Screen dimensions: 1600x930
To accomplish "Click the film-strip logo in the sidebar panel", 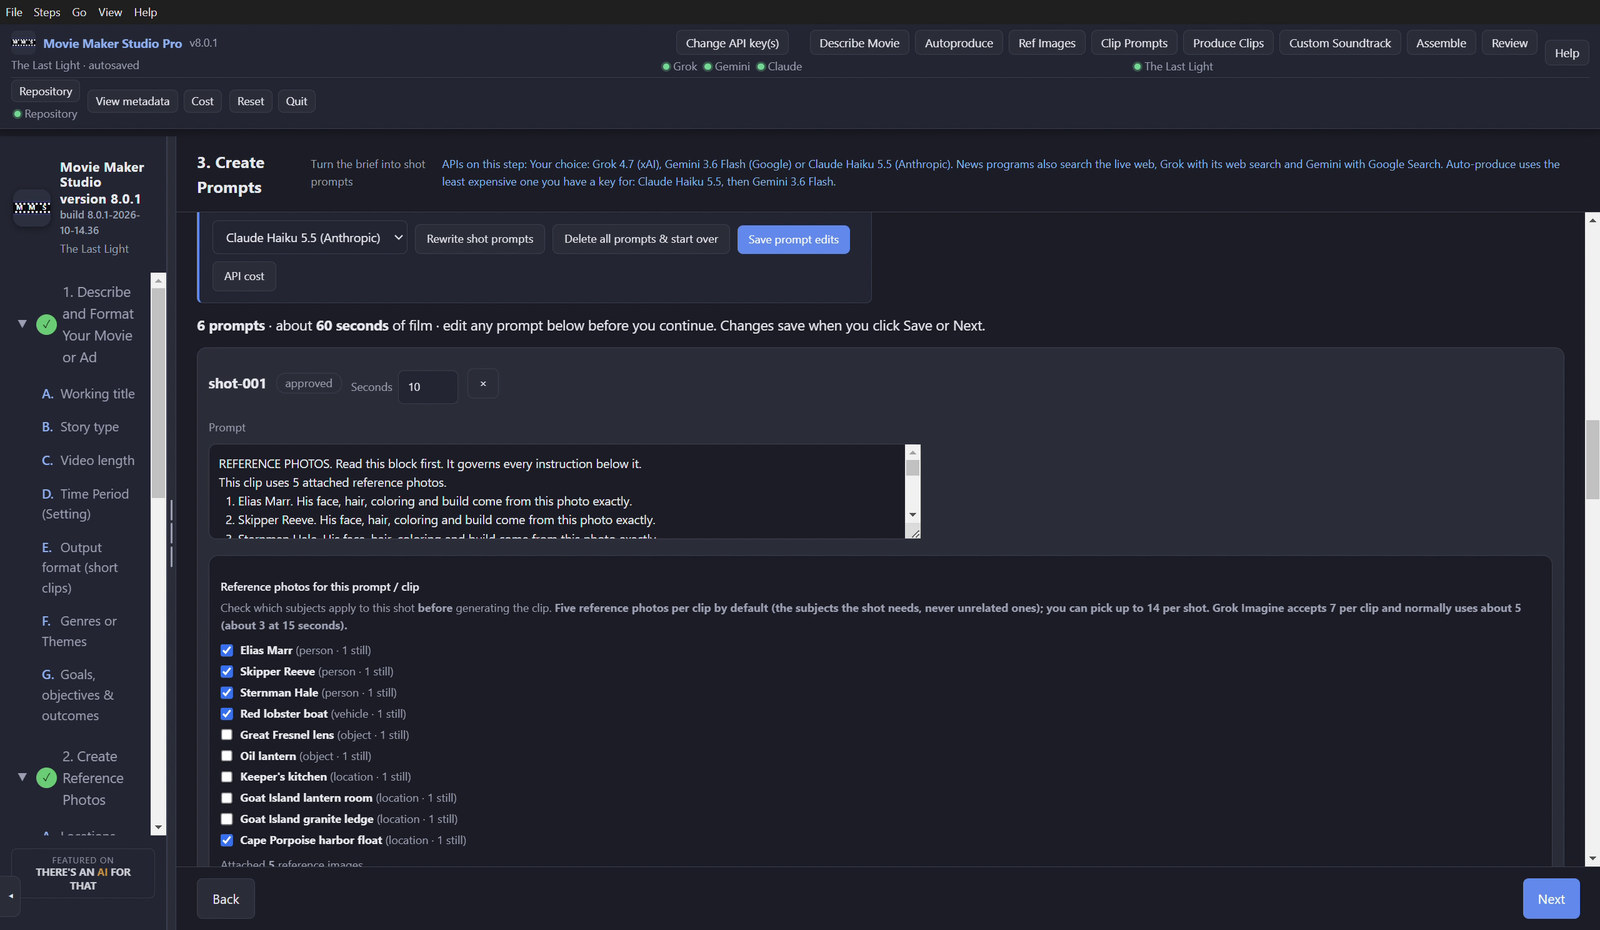I will click(x=31, y=208).
